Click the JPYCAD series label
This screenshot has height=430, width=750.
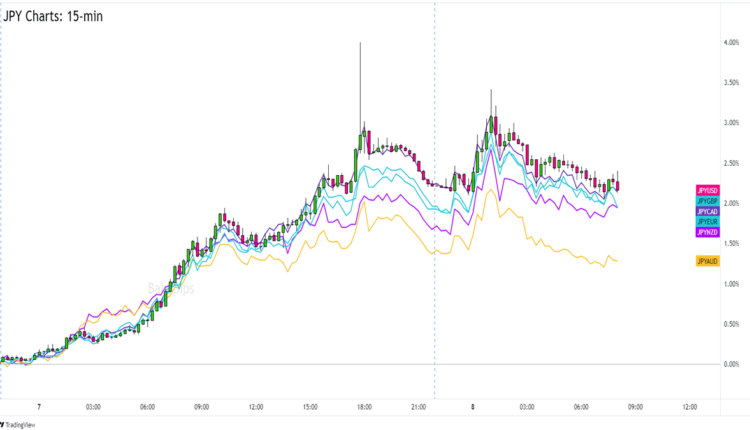click(x=707, y=212)
